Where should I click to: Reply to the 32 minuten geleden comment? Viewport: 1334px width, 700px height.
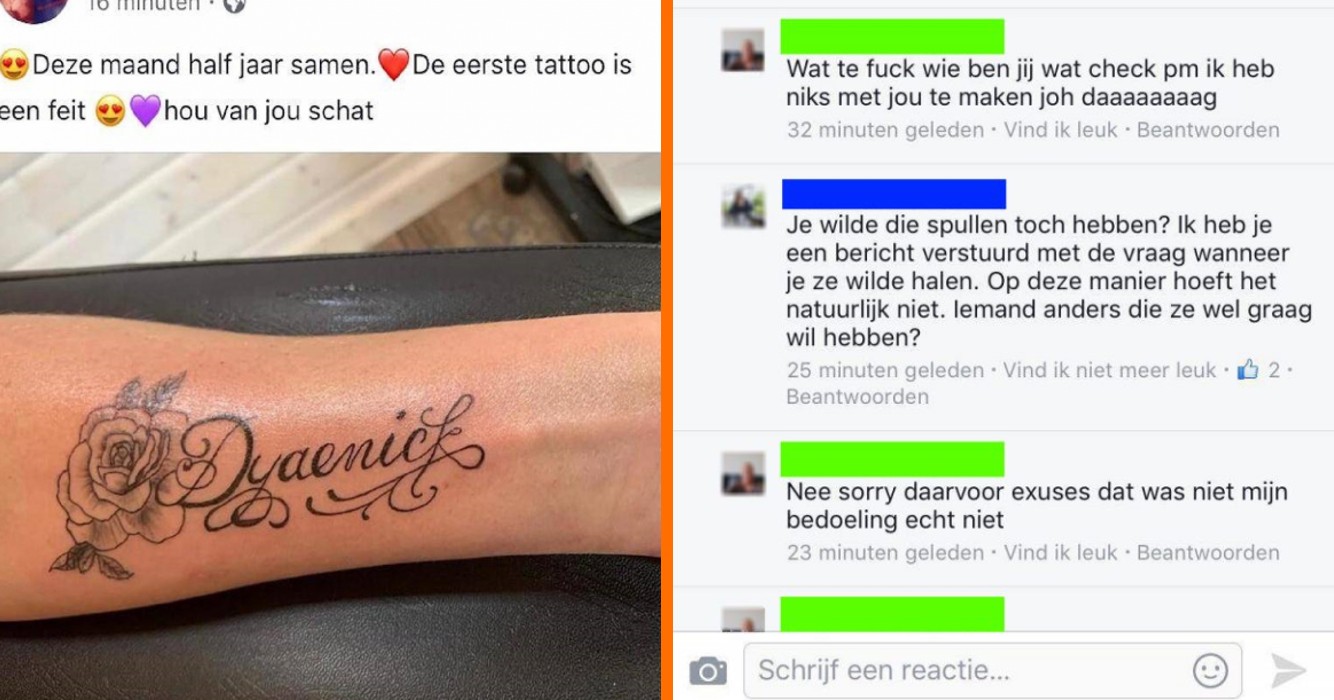pyautogui.click(x=1208, y=130)
